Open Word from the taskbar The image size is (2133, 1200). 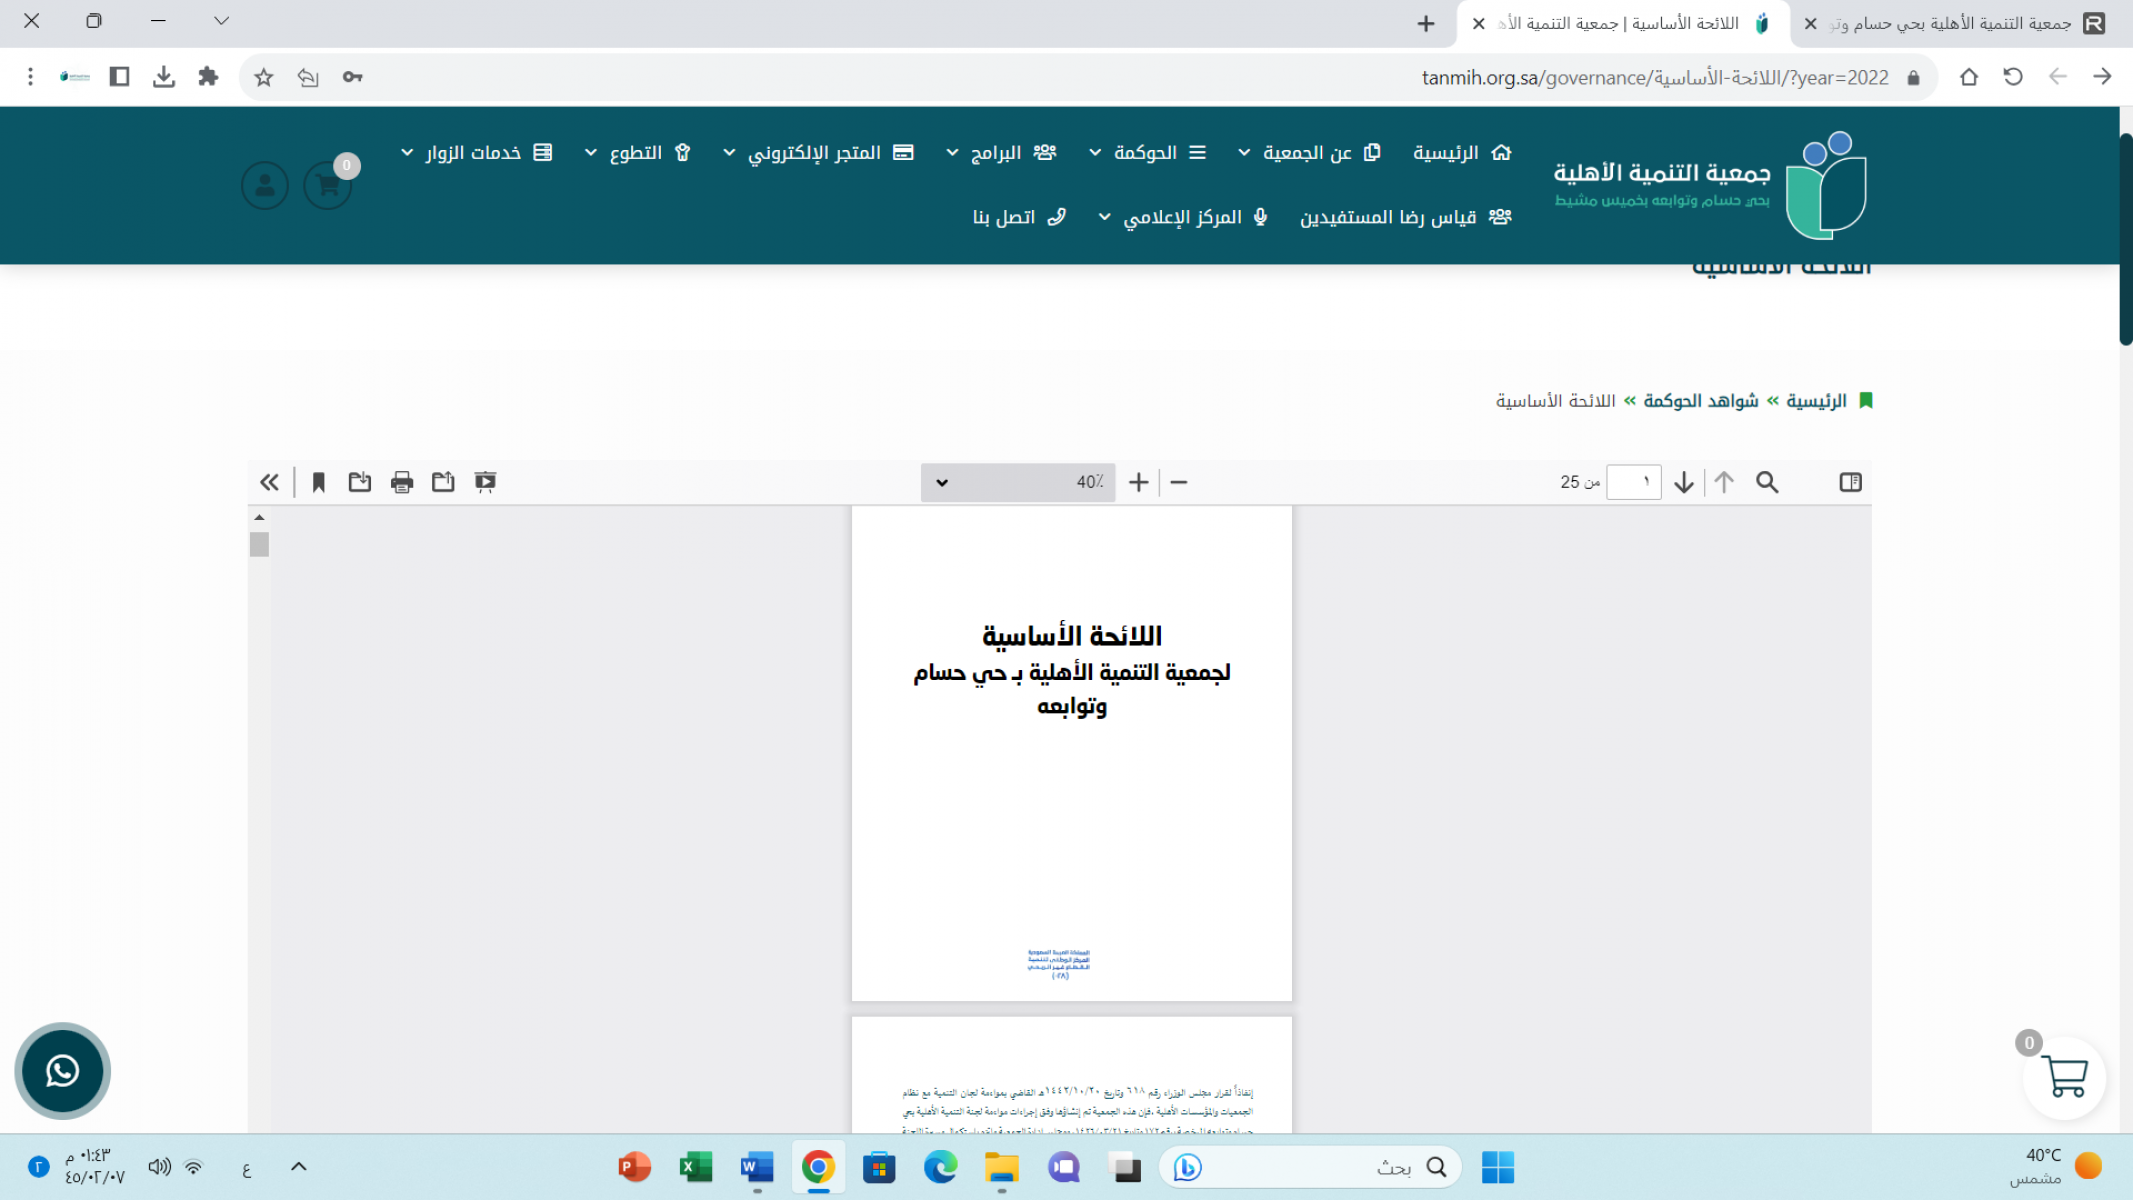point(757,1167)
